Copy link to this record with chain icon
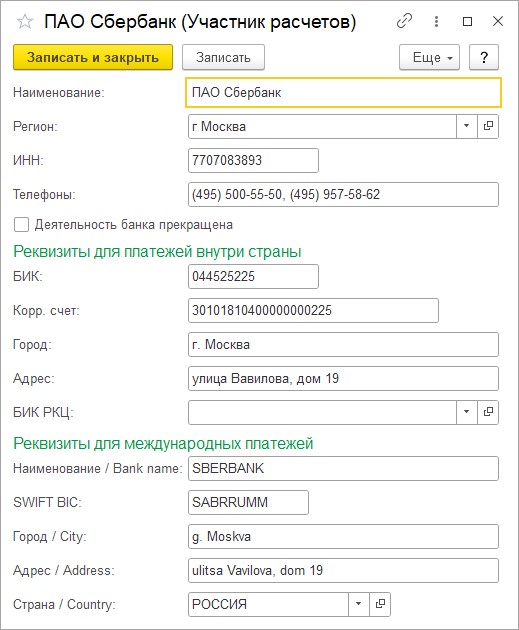The height and width of the screenshot is (630, 519). click(404, 21)
